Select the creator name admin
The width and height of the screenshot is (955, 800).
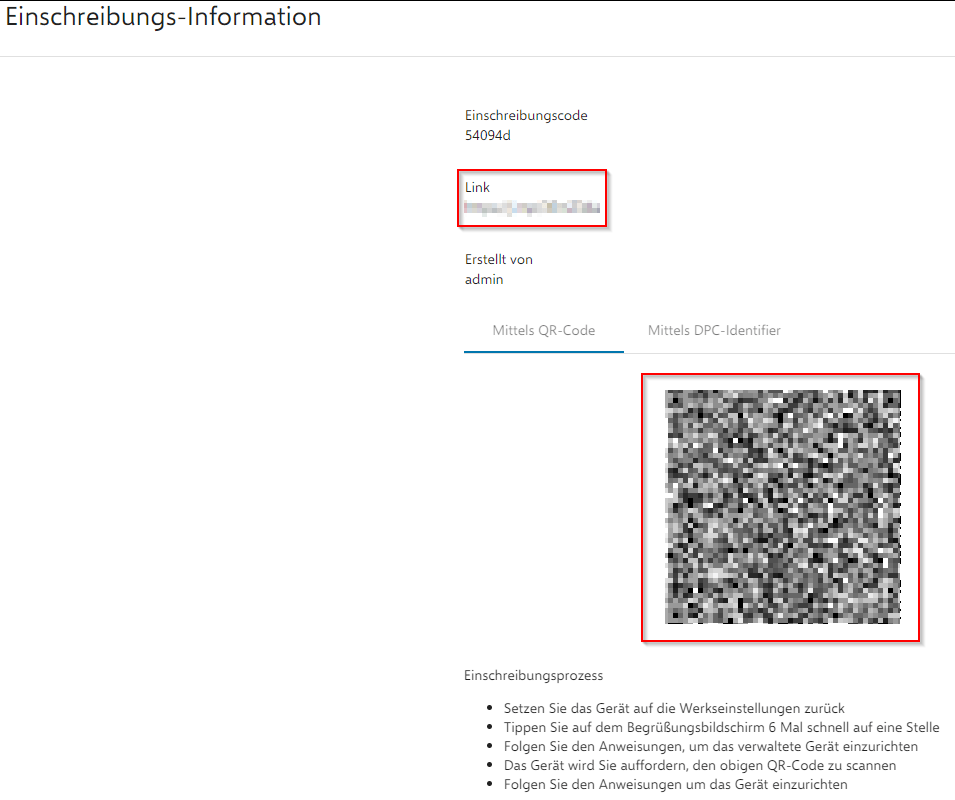click(x=484, y=279)
